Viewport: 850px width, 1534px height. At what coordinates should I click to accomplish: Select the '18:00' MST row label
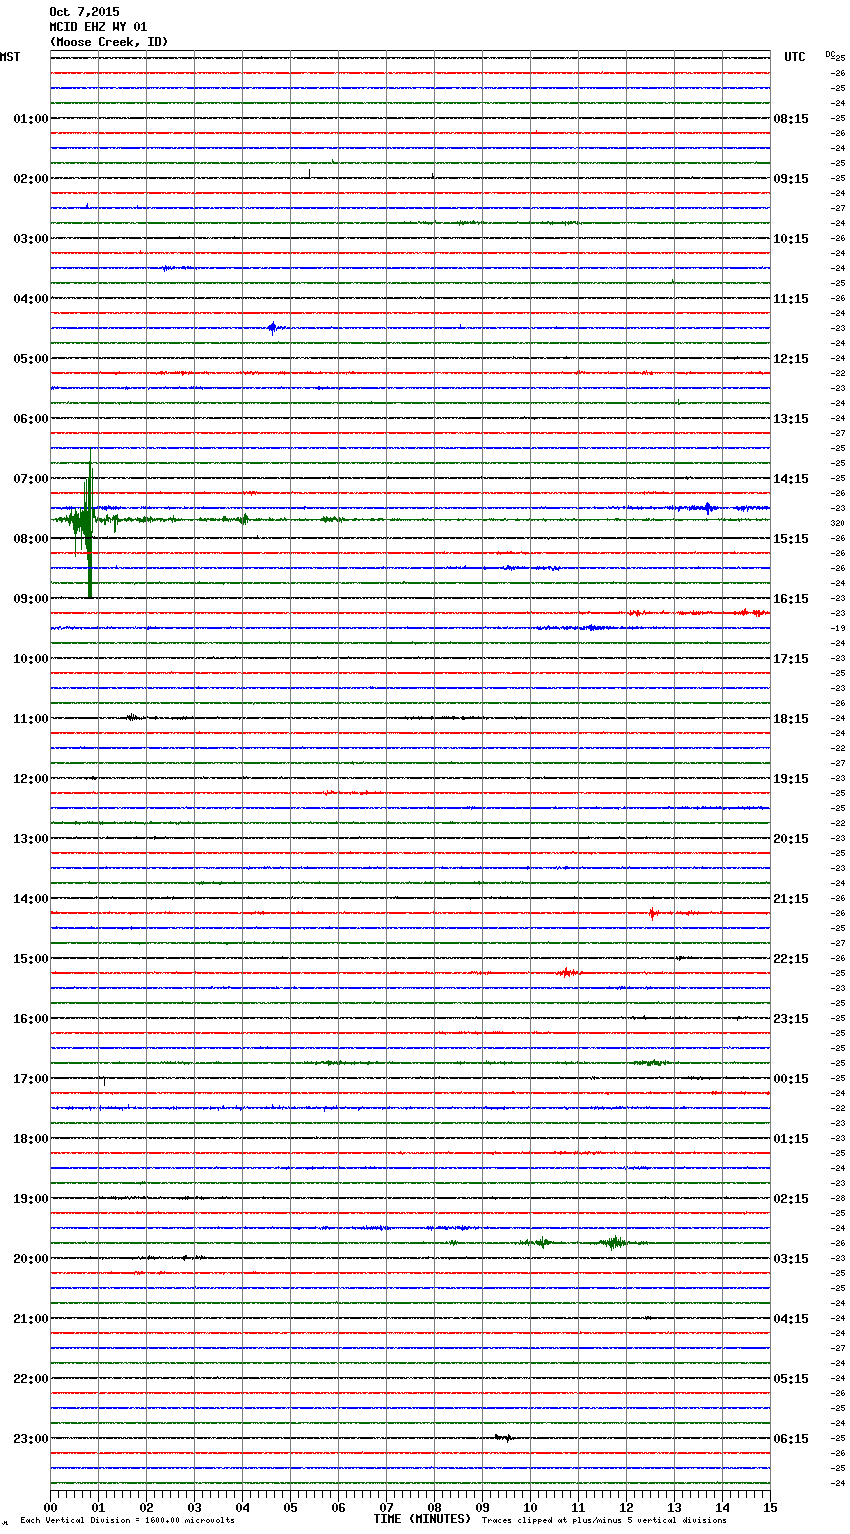[31, 1138]
